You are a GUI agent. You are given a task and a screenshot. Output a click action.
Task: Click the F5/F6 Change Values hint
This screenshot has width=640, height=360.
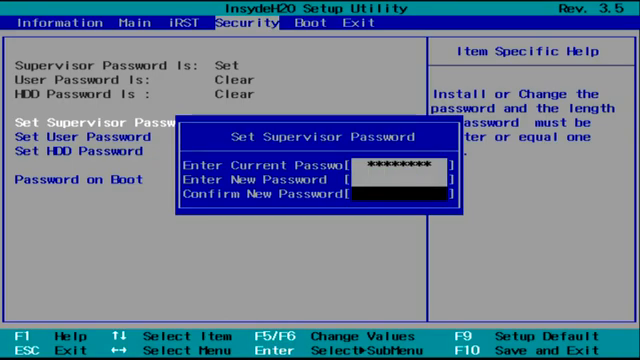[335, 336]
